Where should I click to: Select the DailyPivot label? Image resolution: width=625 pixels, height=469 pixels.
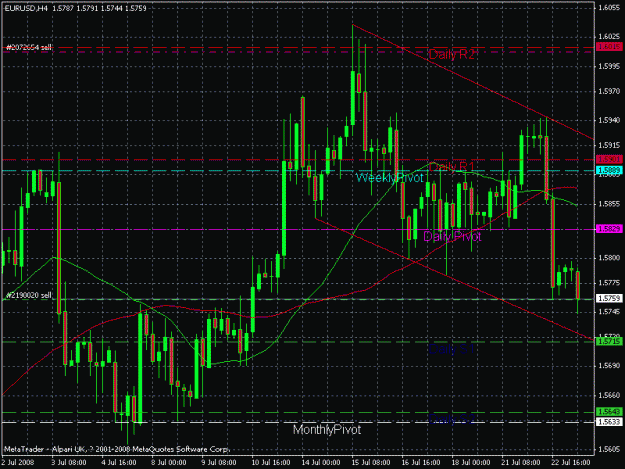[x=452, y=236]
